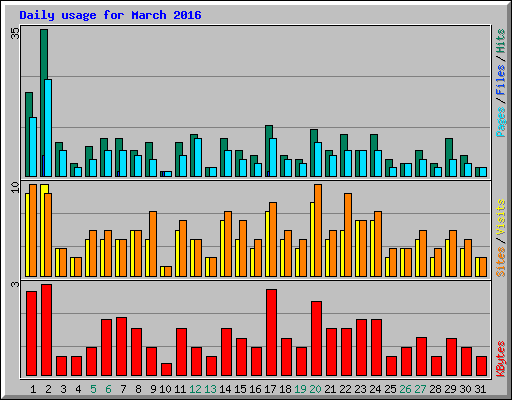The height and width of the screenshot is (400, 512).
Task: Click the orange visits bar for day 22
Action: point(348,235)
